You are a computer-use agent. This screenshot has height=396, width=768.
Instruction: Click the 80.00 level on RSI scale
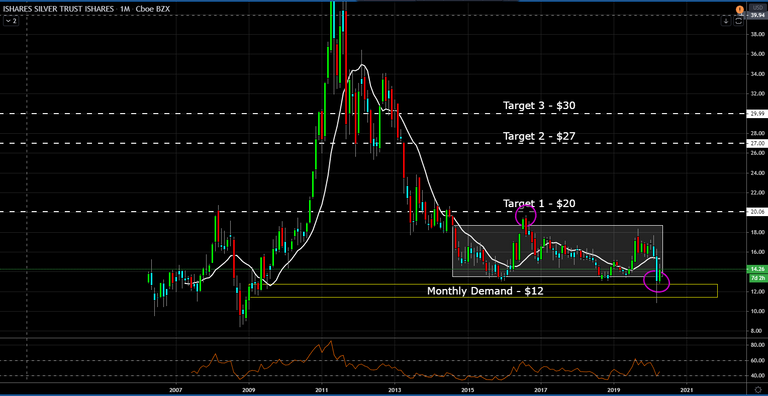(757, 345)
